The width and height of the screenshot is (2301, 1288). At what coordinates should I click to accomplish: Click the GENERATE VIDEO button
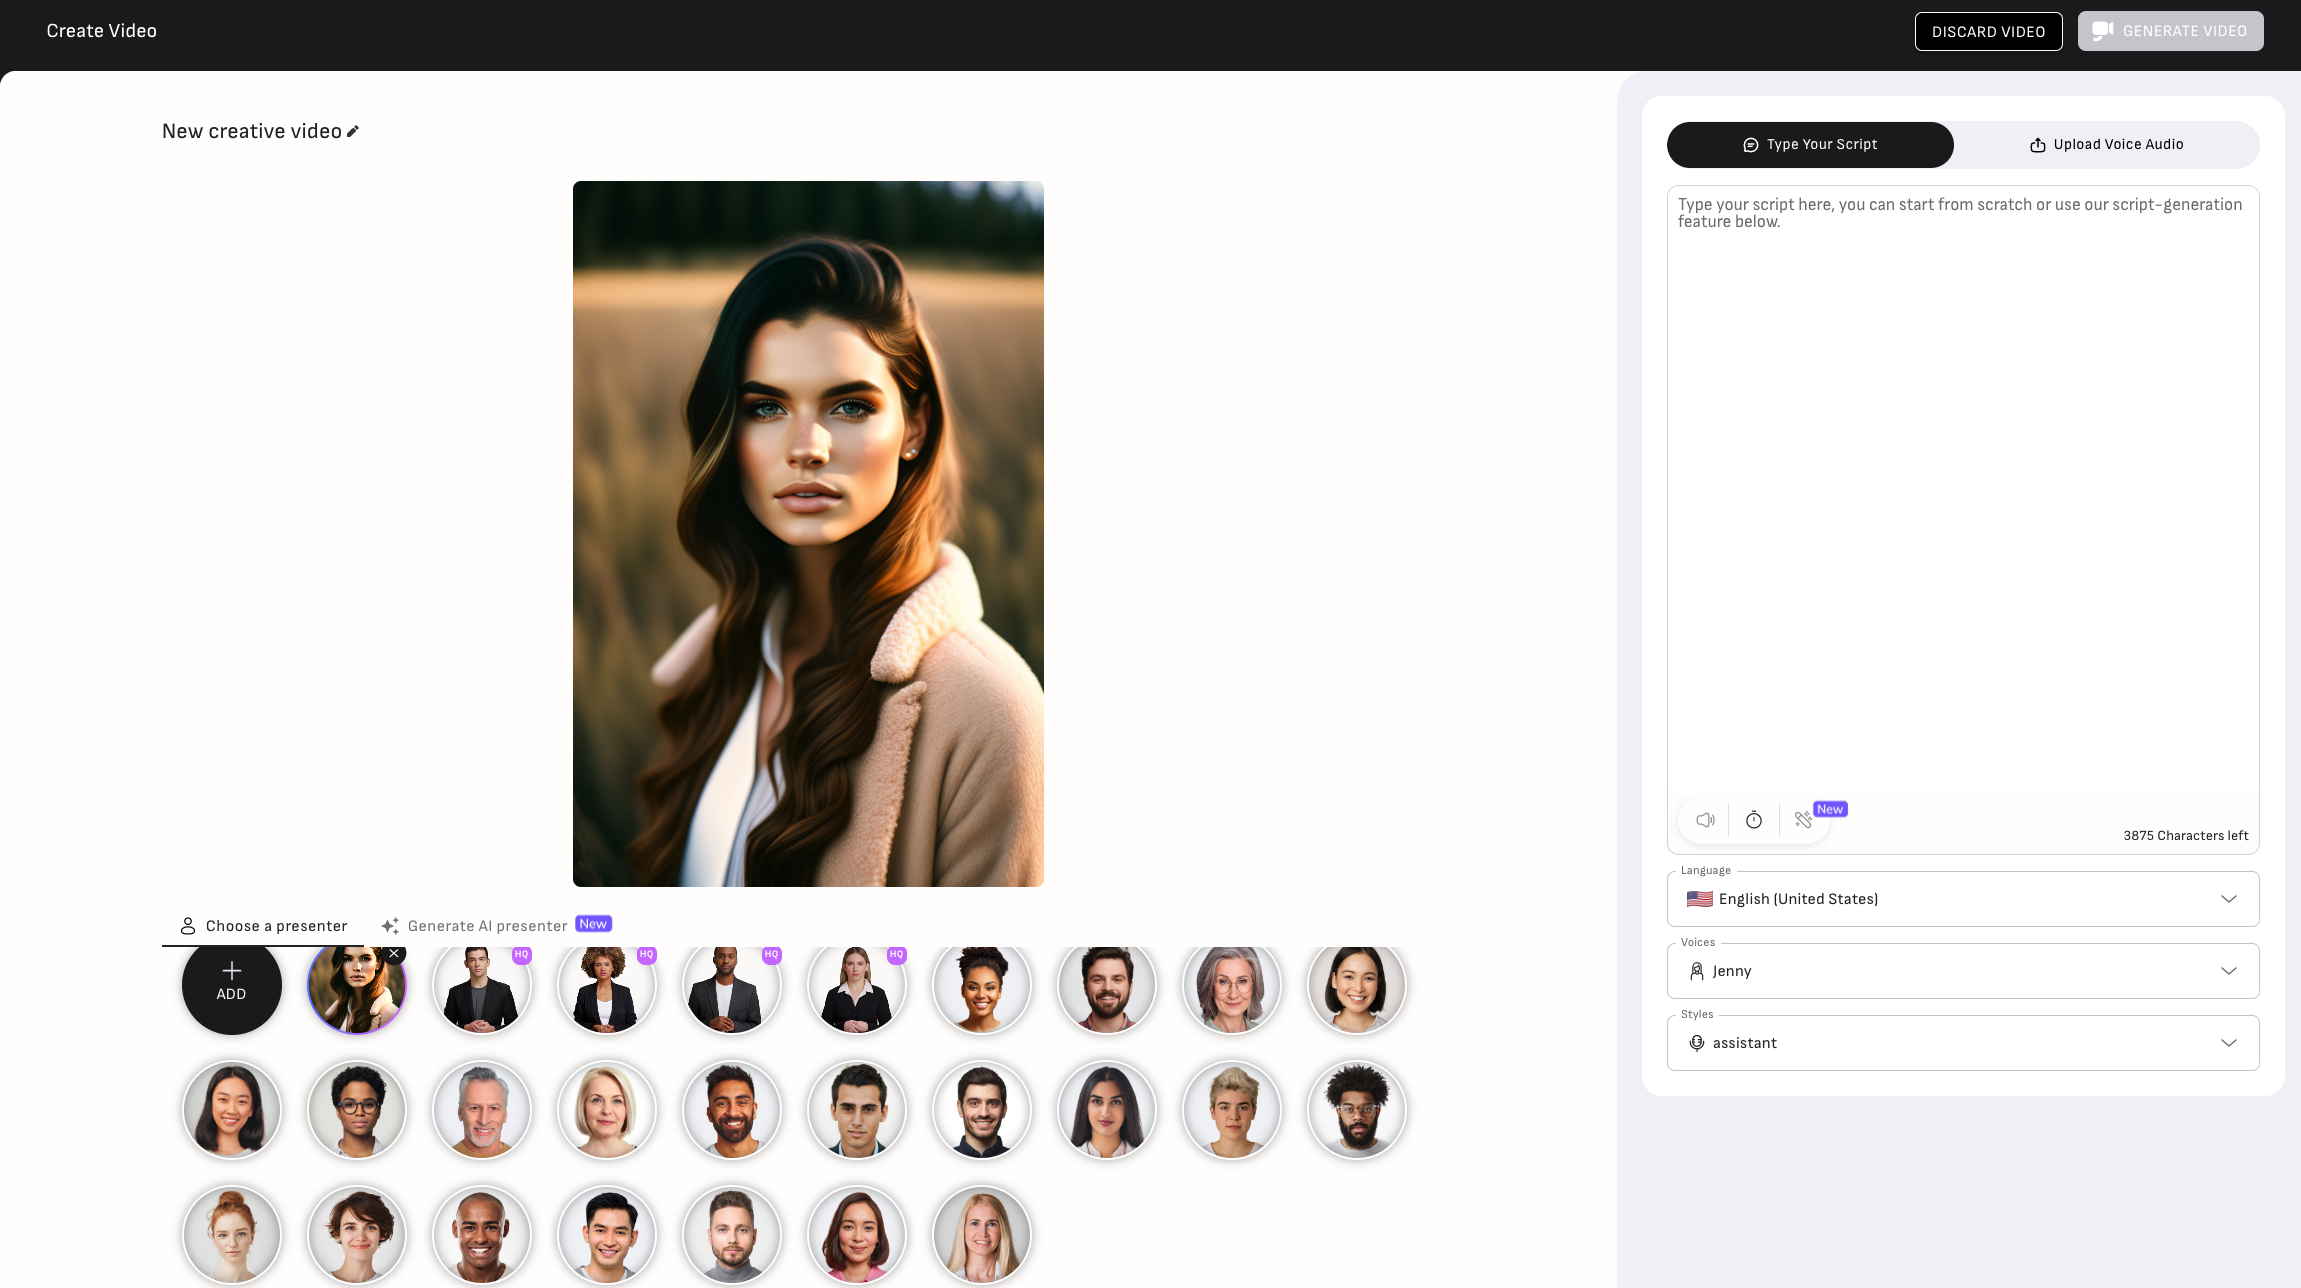(2170, 31)
